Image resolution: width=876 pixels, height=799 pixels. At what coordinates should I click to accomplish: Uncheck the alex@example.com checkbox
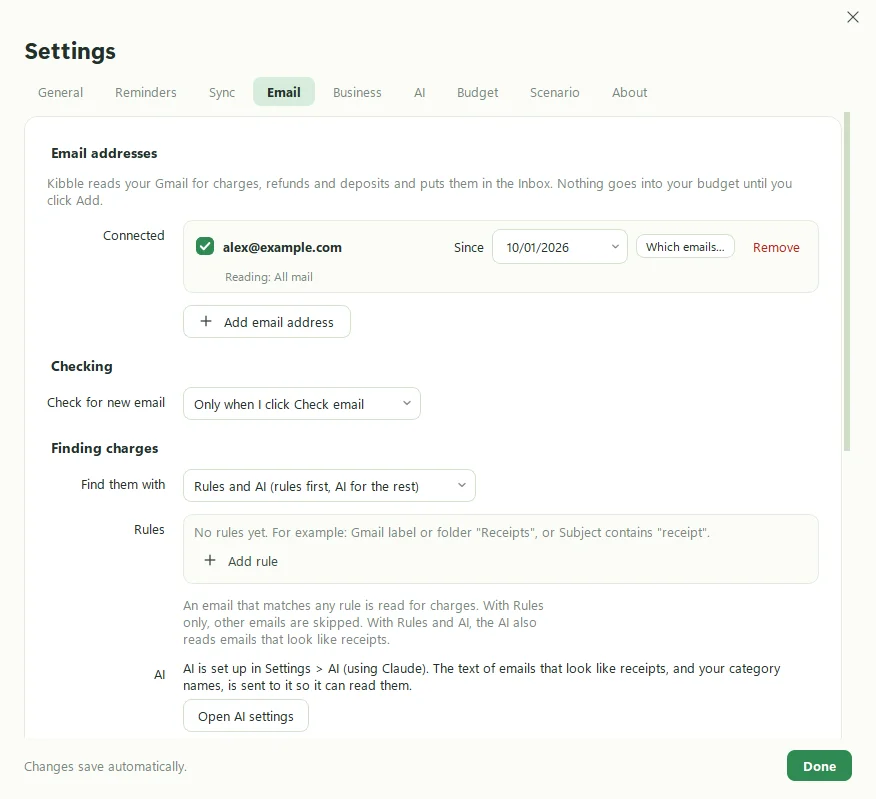tap(205, 246)
